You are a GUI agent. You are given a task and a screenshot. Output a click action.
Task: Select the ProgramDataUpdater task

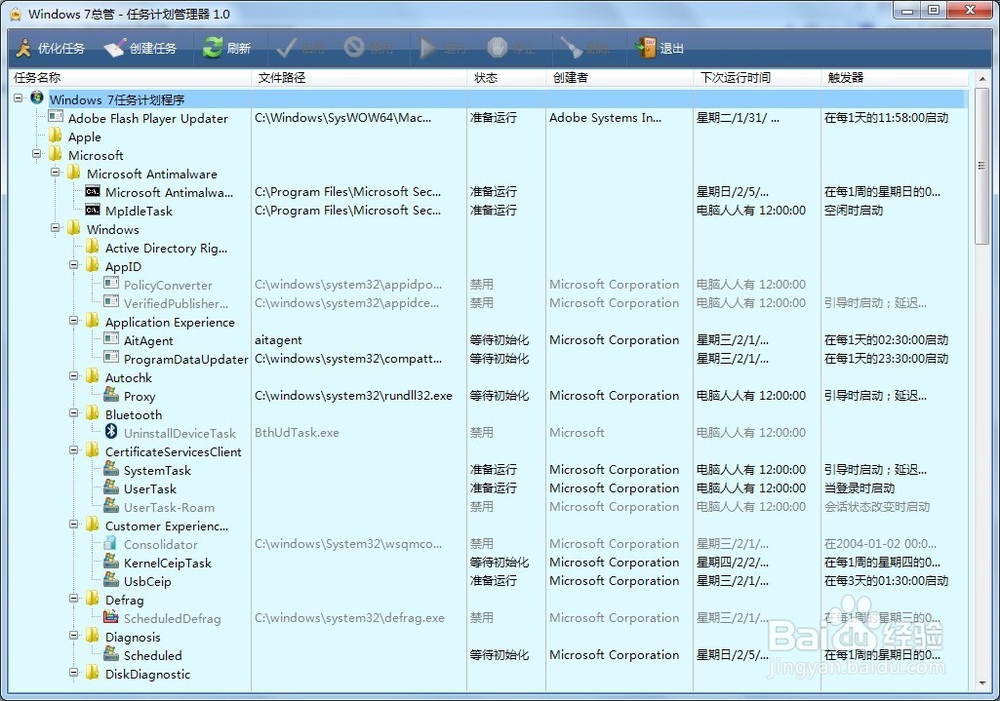tap(186, 359)
